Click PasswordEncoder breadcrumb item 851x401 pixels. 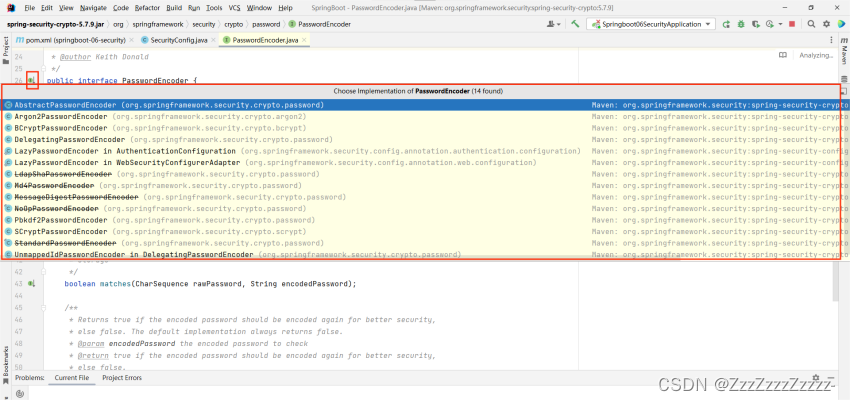320,24
